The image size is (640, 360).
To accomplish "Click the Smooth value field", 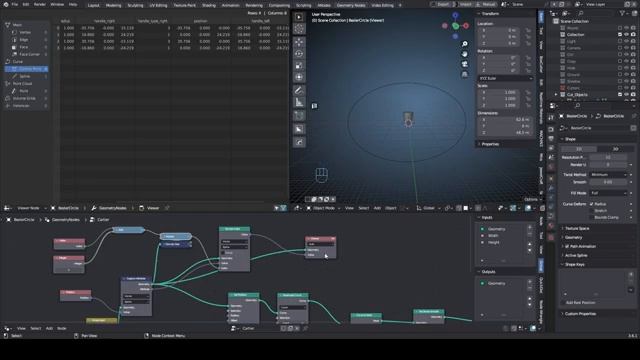I will pyautogui.click(x=608, y=182).
